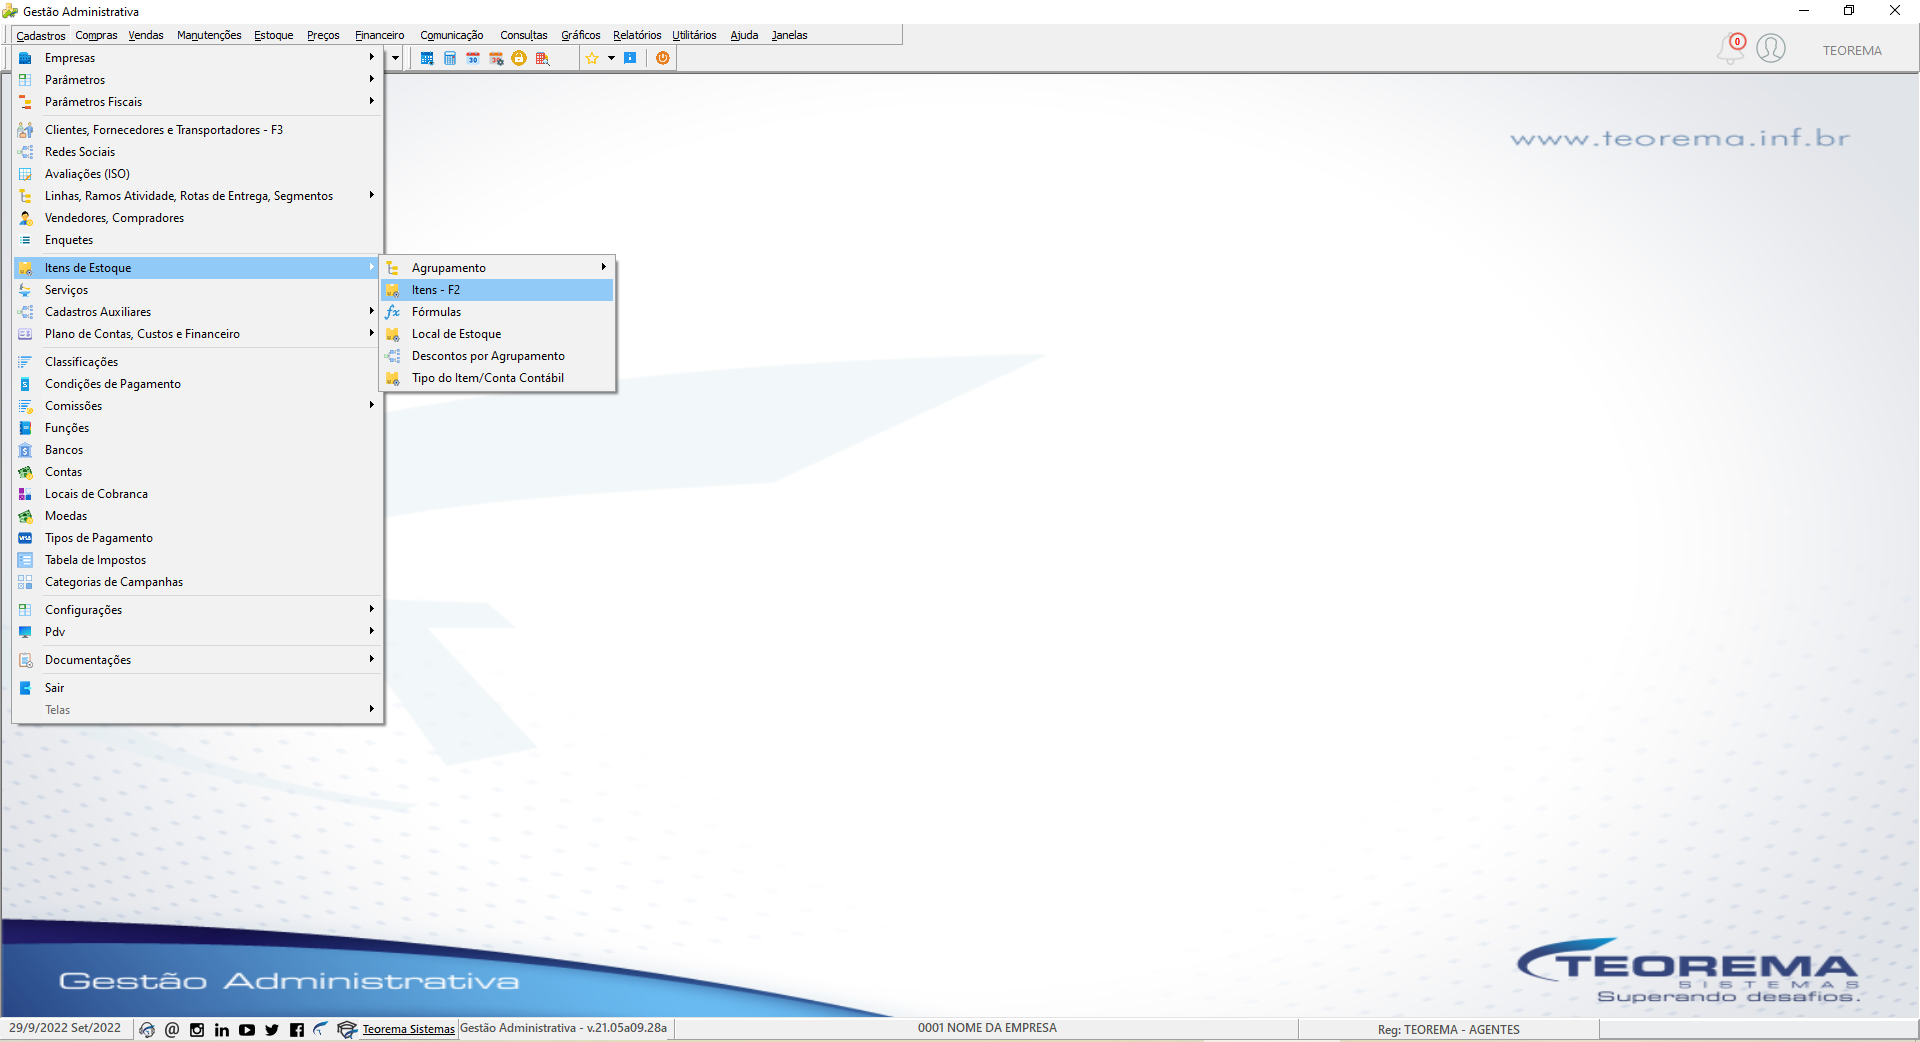Expand the toolbar dropdown arrow left of calendar icons

(395, 58)
